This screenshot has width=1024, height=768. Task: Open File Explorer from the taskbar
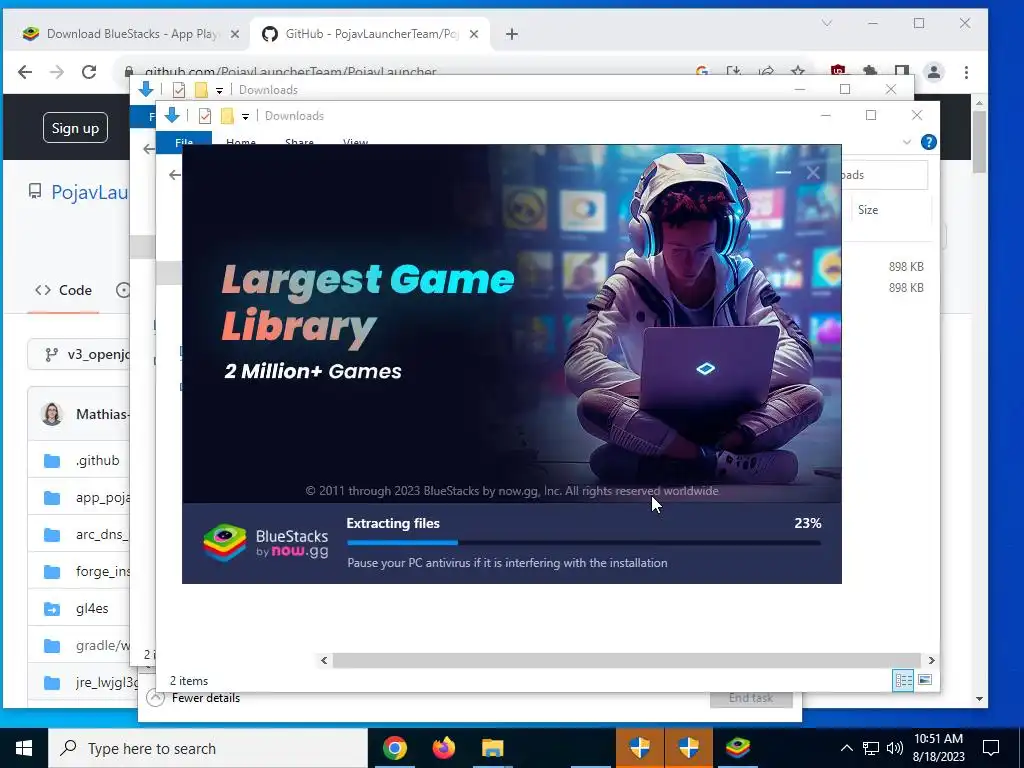click(492, 748)
